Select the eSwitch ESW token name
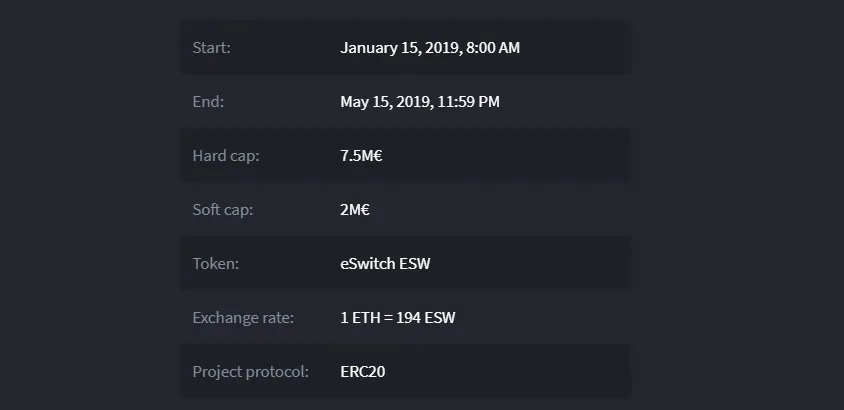844x410 pixels. 385,264
